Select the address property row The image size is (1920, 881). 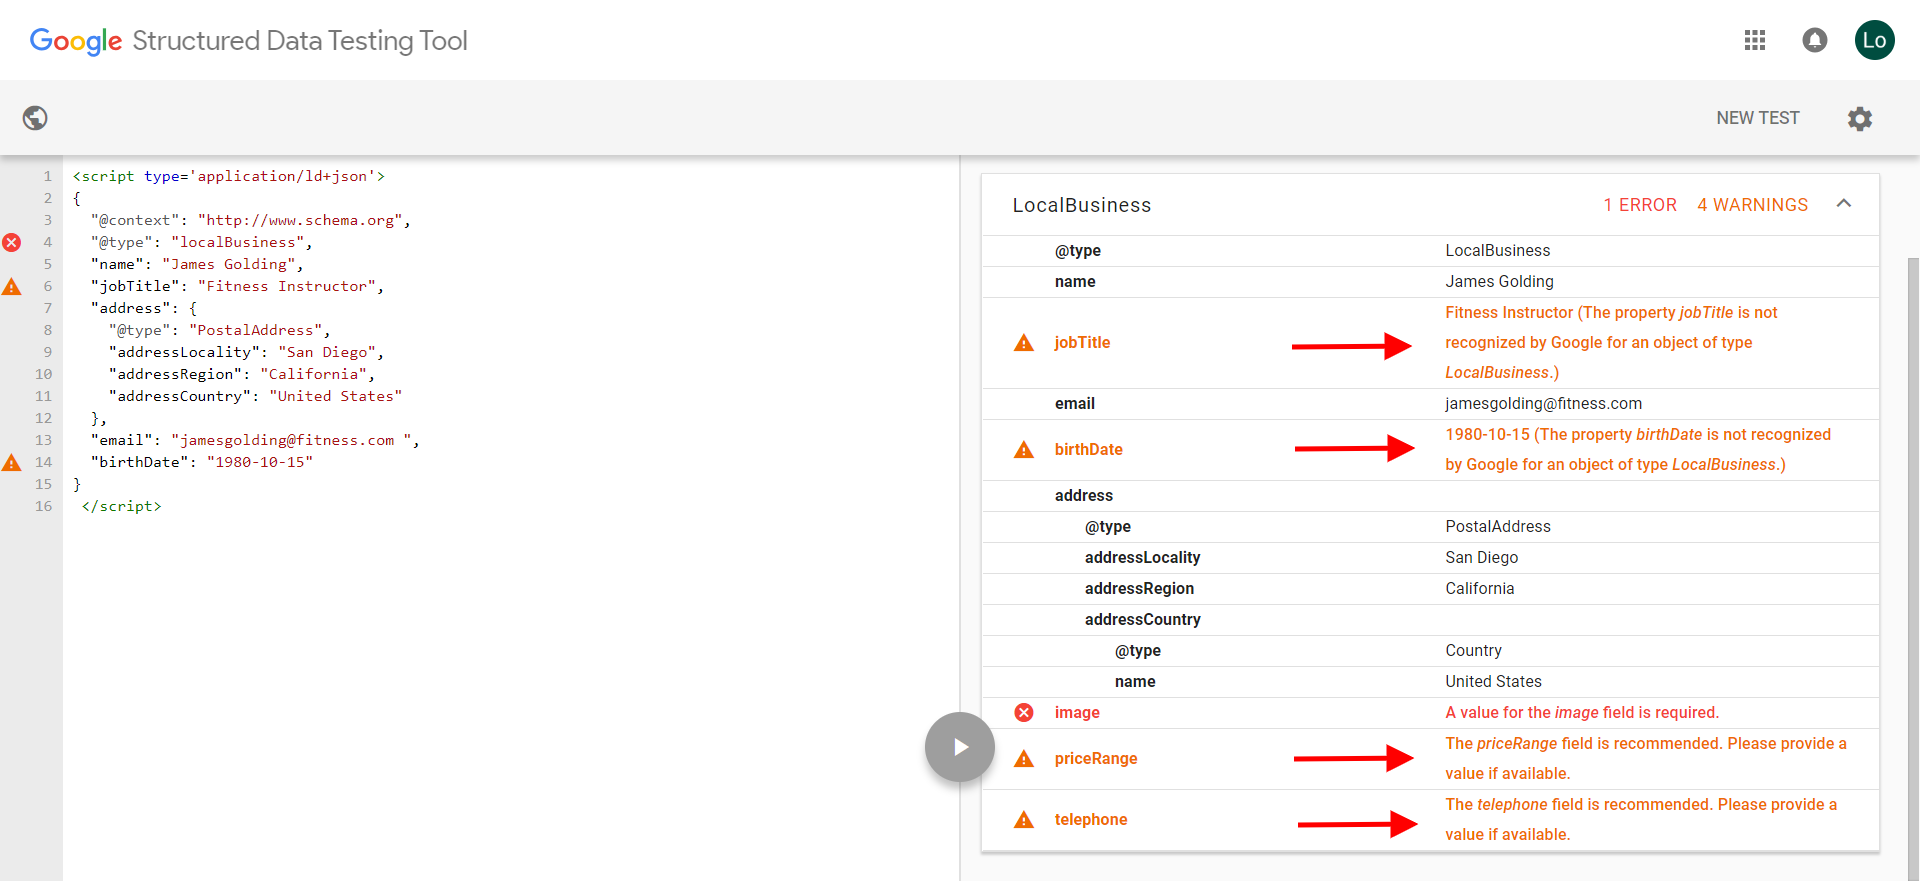pos(1430,496)
